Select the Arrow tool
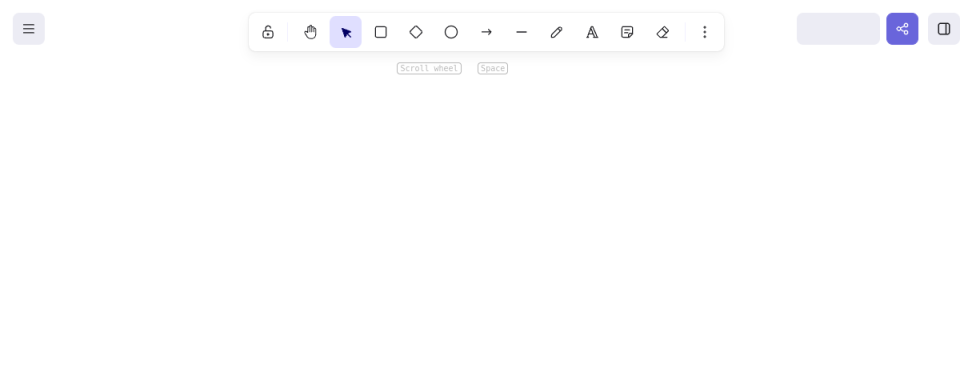The image size is (960, 384). pyautogui.click(x=487, y=32)
